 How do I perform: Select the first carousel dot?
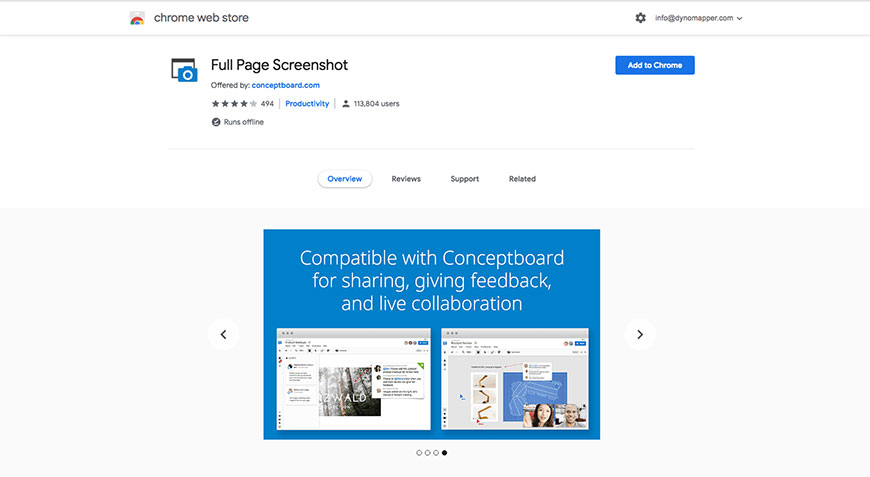pos(419,453)
